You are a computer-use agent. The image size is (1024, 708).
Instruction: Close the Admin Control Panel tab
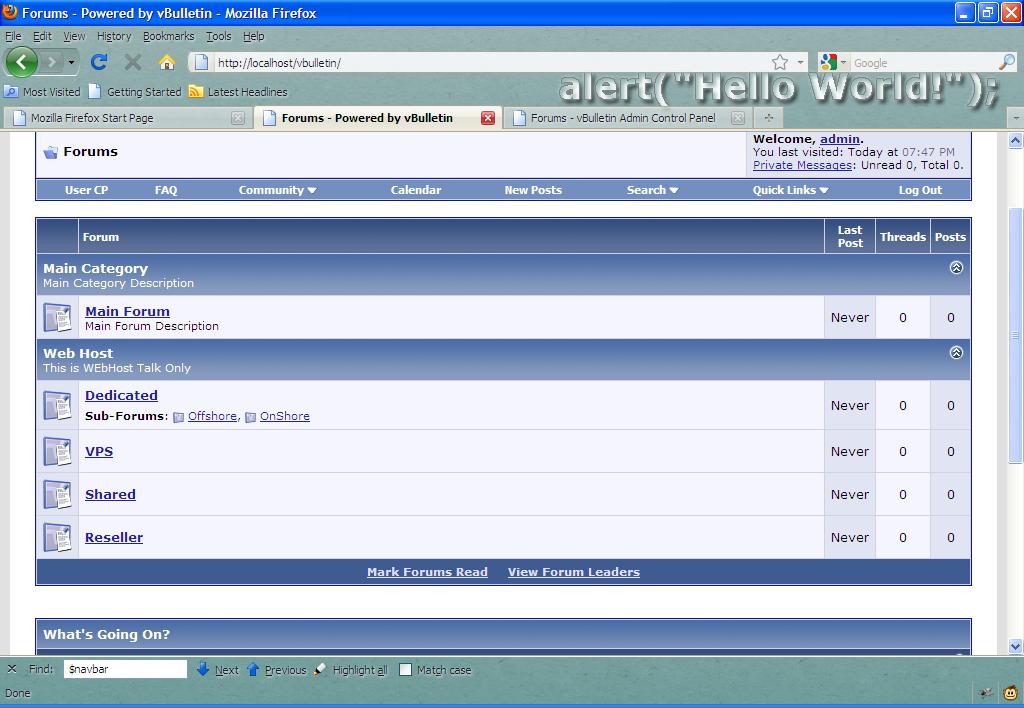pos(738,118)
